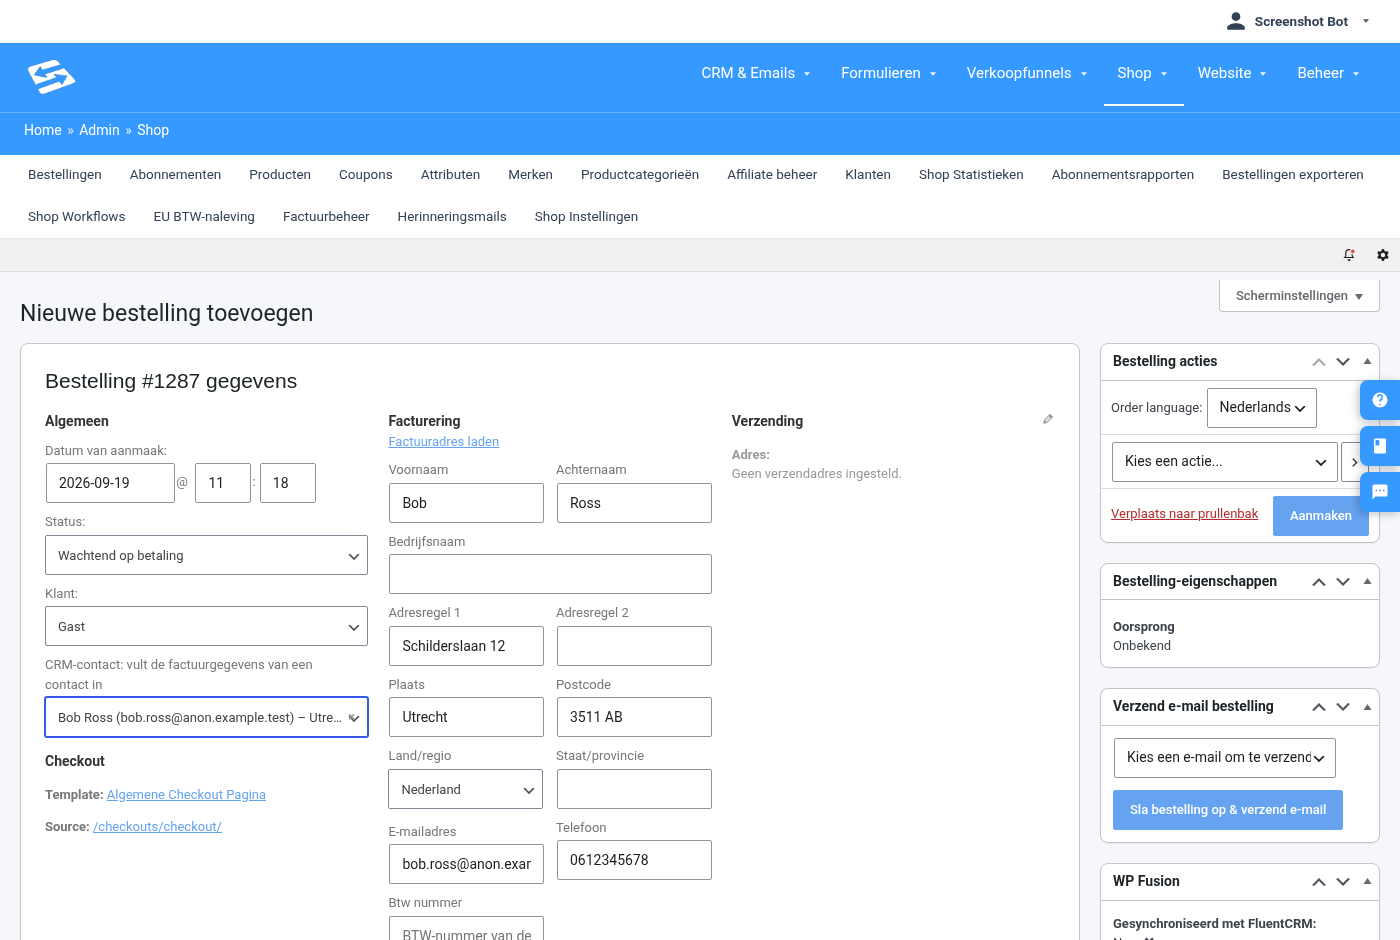Open the Kies een actie dropdown
The height and width of the screenshot is (940, 1400).
(x=1224, y=462)
